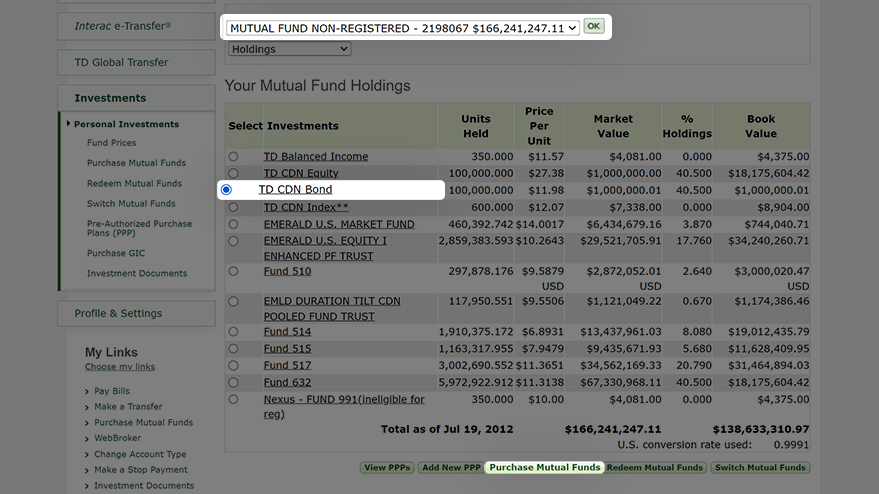
Task: Select the EMERALD U.S. EQUITY I radio button
Action: (x=233, y=241)
